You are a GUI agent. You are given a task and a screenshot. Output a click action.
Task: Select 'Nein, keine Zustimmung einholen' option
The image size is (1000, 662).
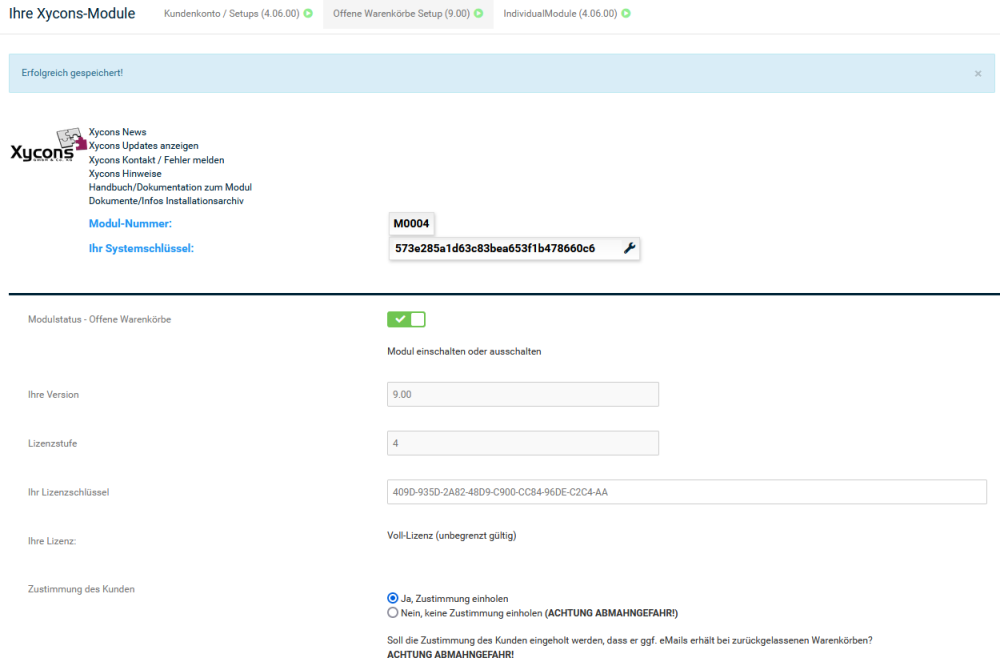393,612
